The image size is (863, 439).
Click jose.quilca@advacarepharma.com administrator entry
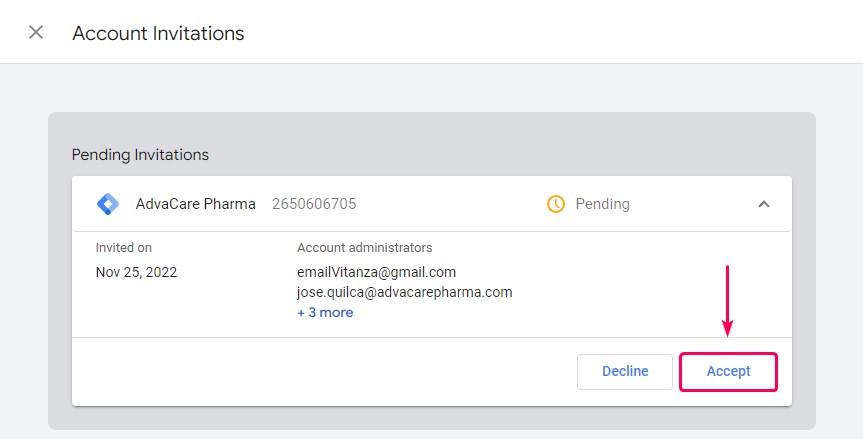[405, 292]
